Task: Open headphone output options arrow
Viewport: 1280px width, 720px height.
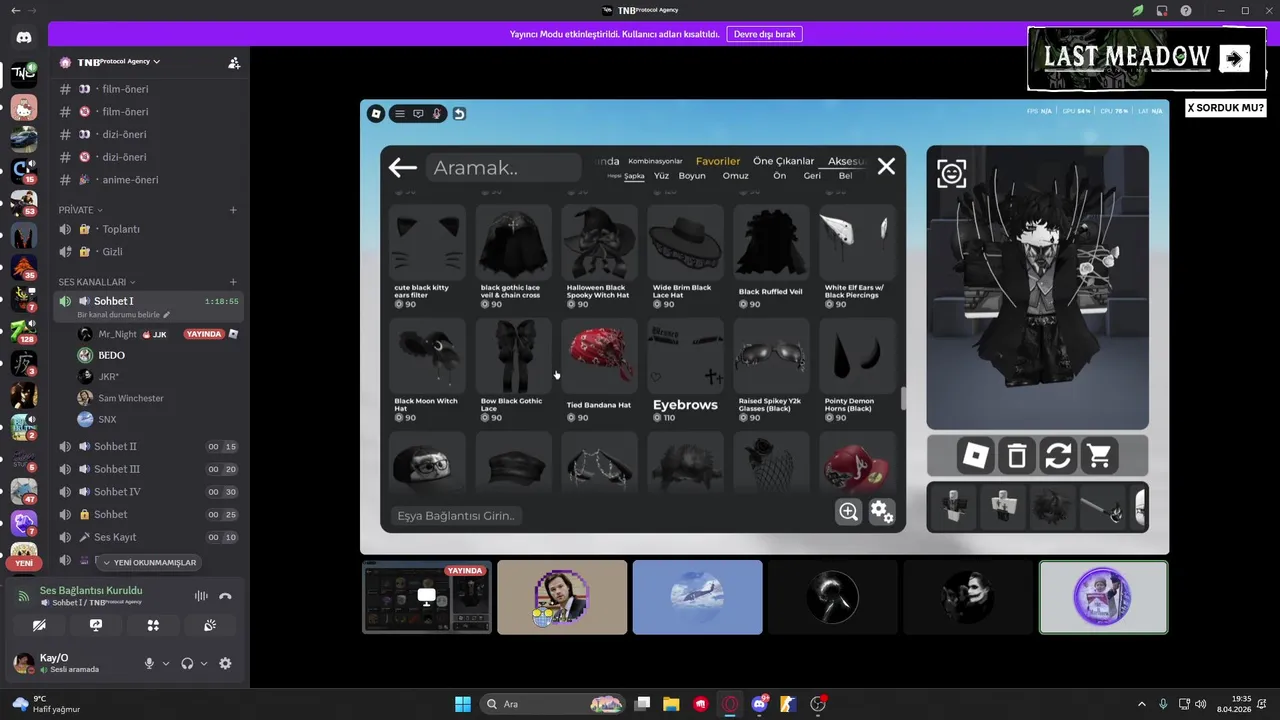Action: 204,663
